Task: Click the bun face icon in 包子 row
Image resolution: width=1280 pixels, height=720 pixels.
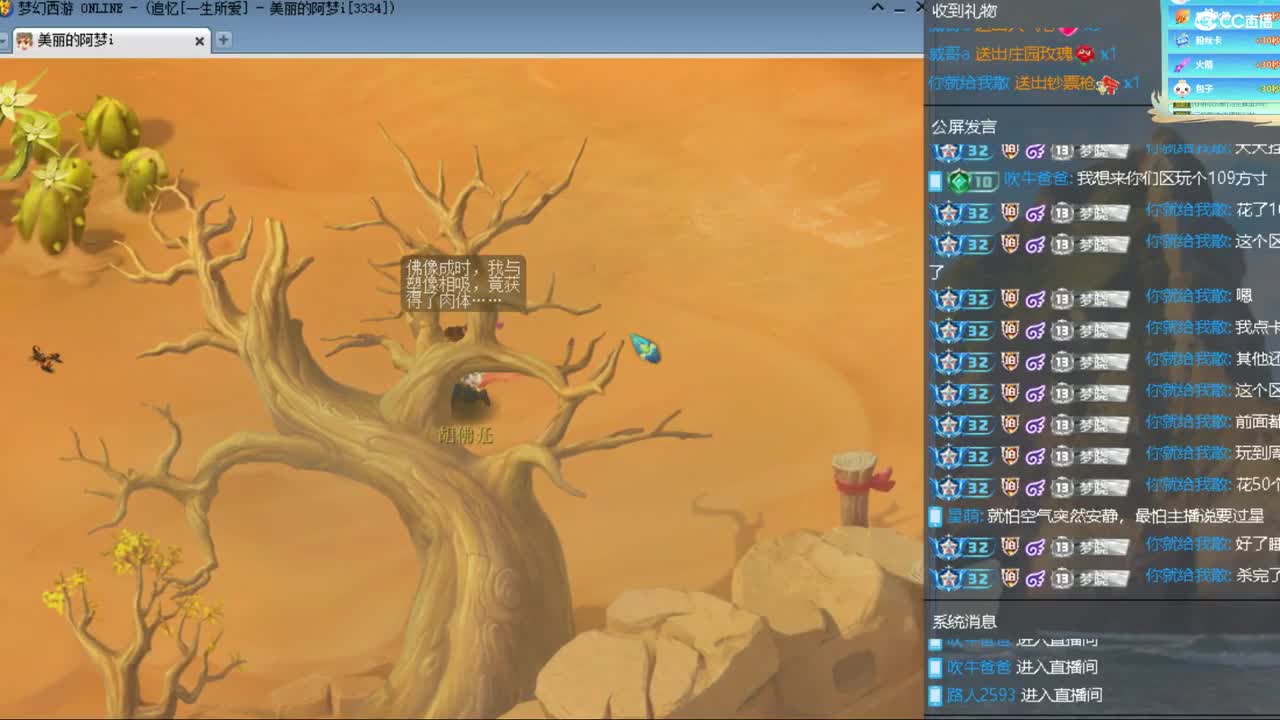Action: (1183, 89)
